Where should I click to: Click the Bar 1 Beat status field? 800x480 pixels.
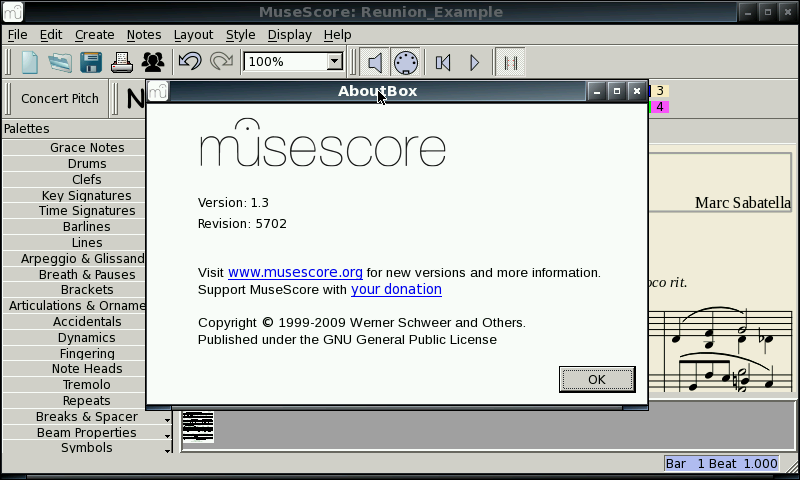point(721,464)
